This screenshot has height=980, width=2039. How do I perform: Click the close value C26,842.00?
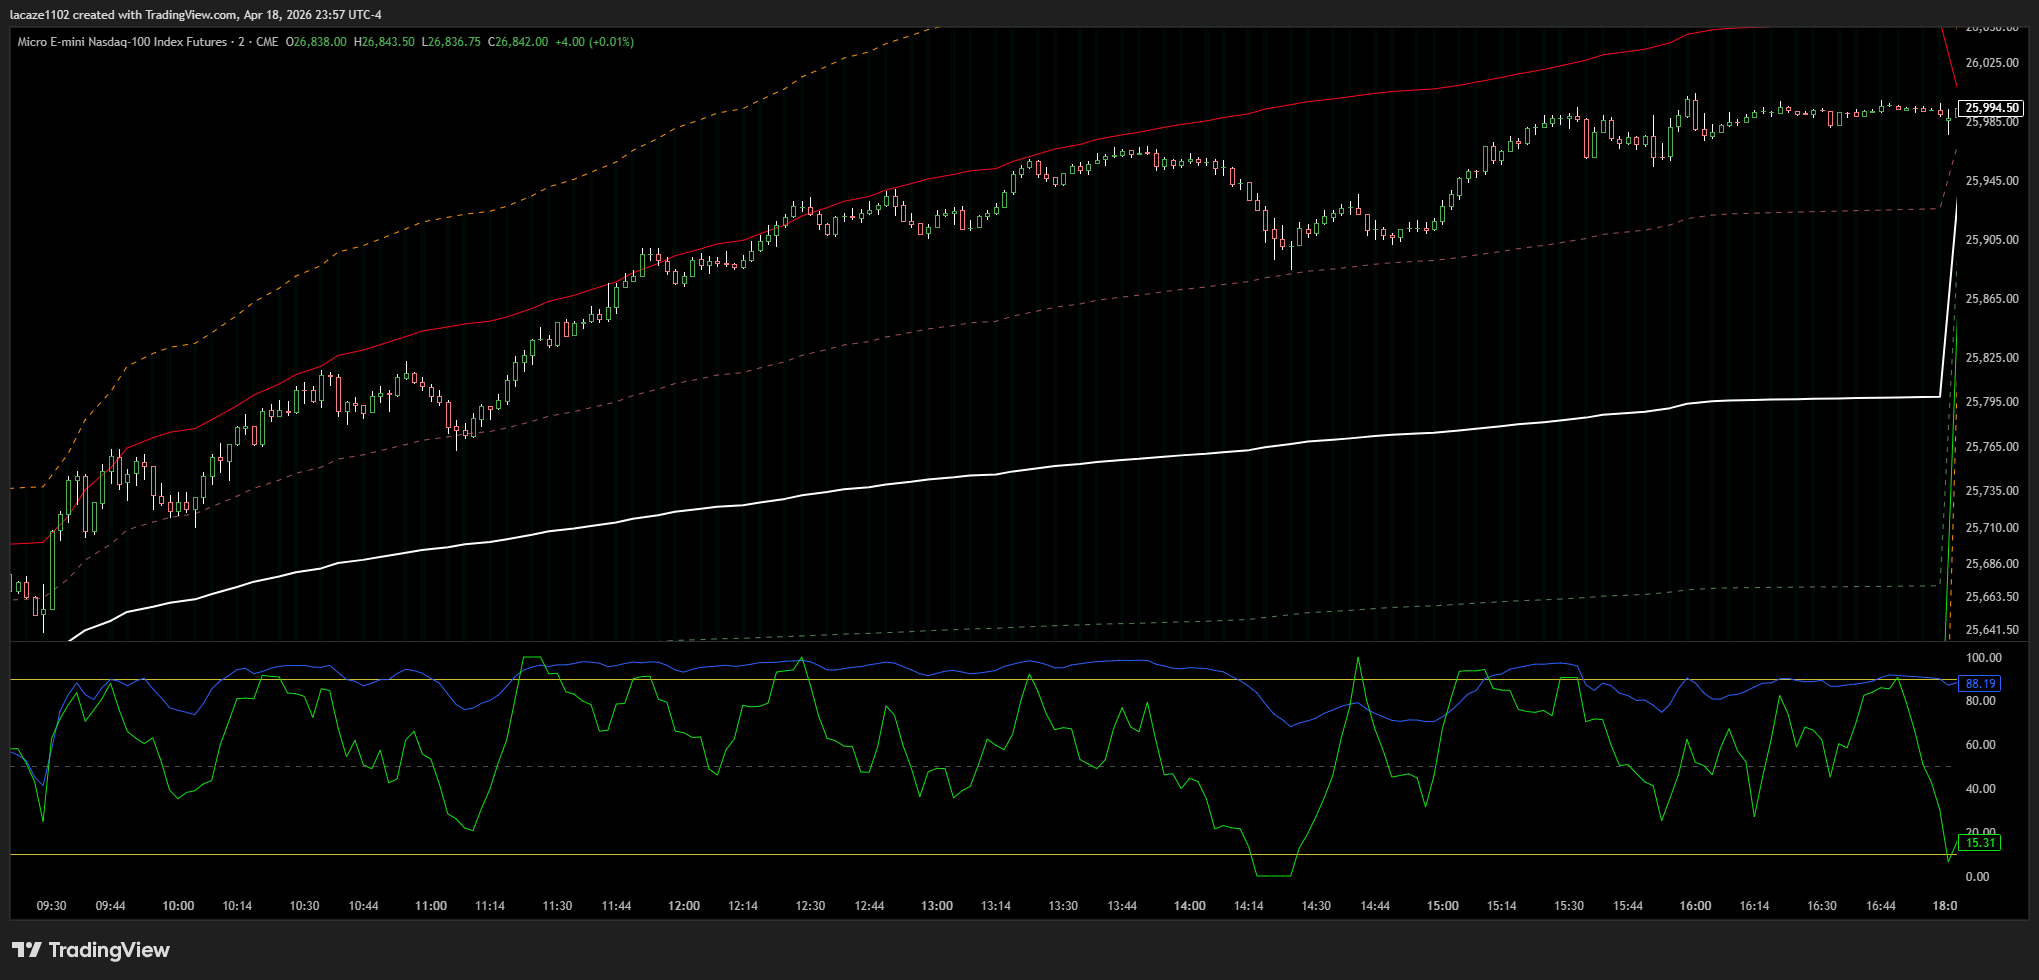click(x=518, y=42)
